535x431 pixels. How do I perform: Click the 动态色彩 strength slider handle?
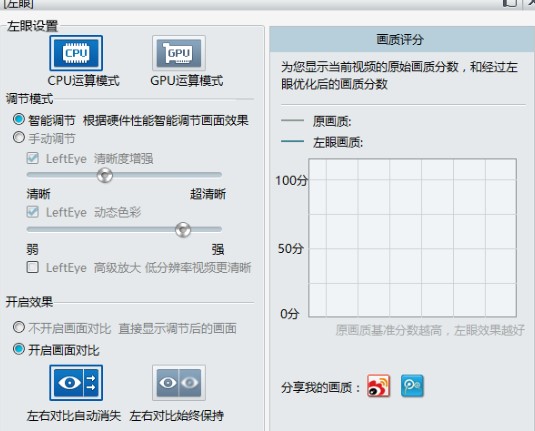[x=183, y=230]
